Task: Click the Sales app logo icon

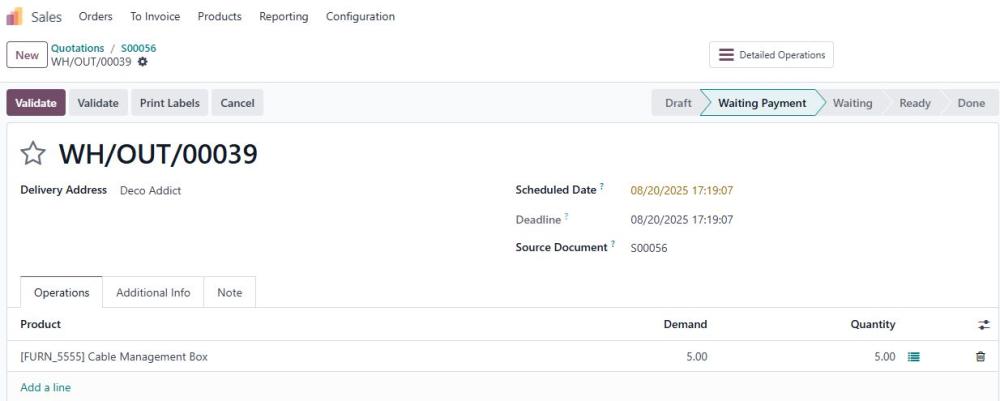Action: tap(14, 17)
